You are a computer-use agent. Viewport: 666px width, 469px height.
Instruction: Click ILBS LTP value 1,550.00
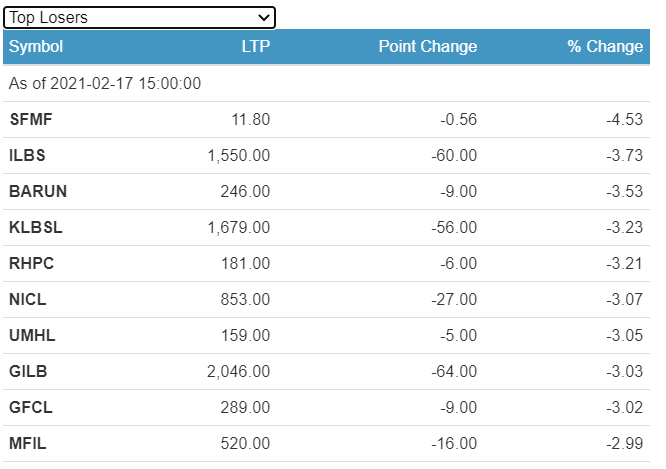coord(239,156)
